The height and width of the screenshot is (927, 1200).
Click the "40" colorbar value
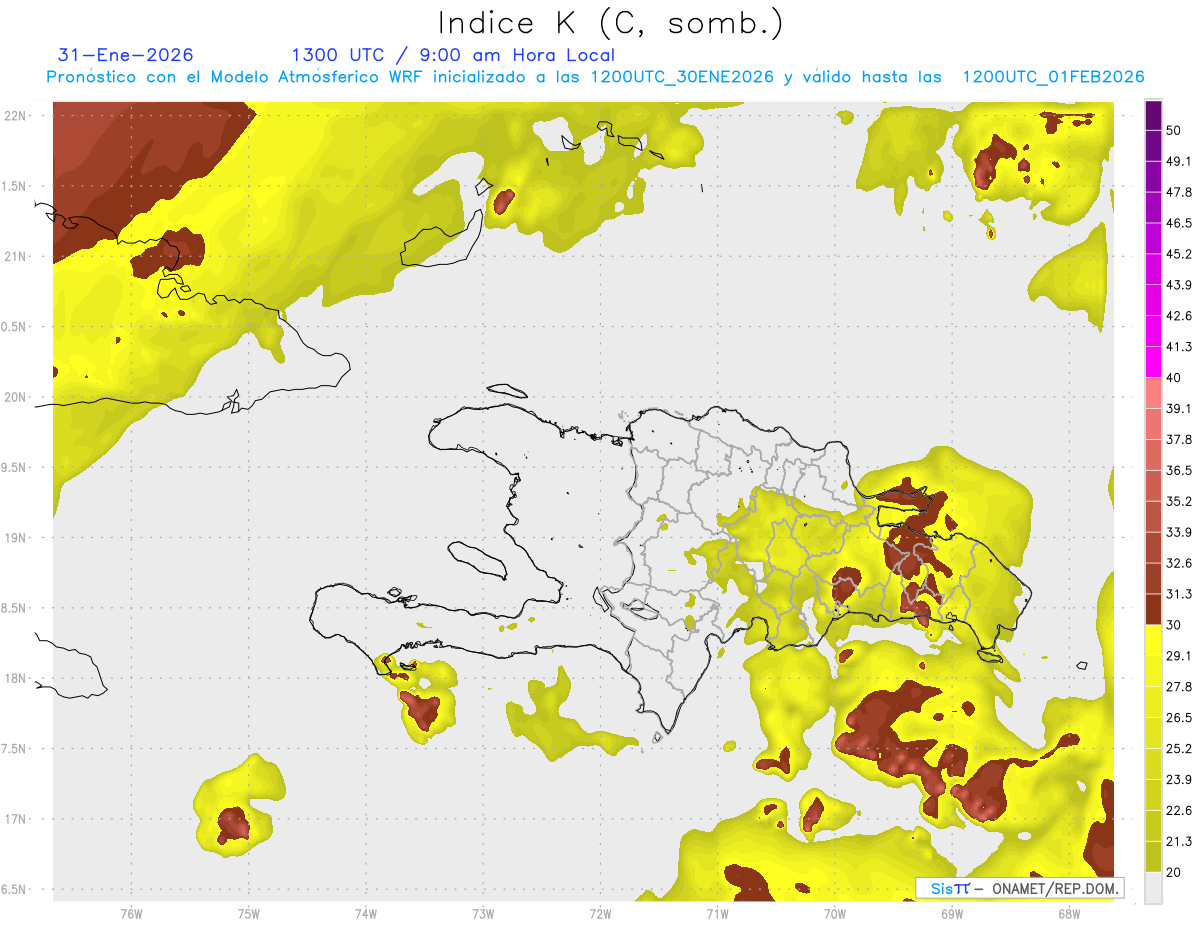click(x=1174, y=378)
